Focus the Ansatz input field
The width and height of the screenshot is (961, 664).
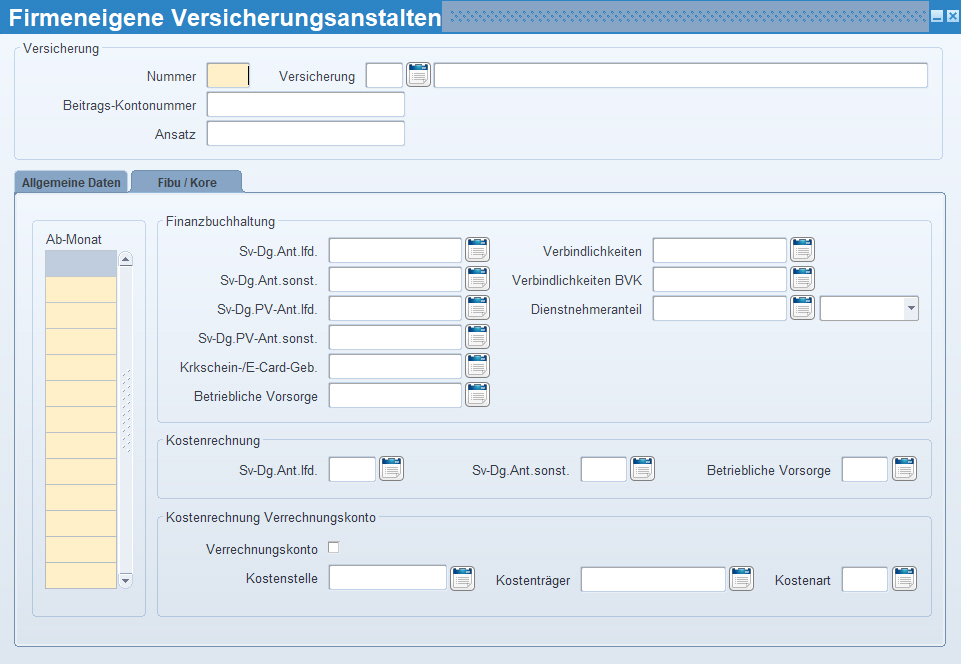305,134
